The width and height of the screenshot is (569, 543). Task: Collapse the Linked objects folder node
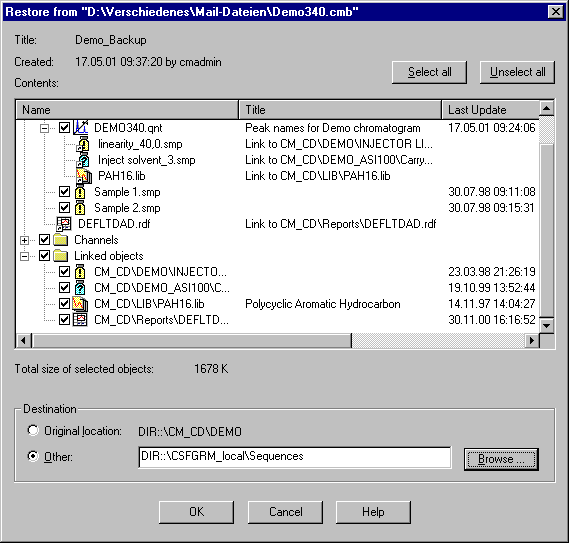(25, 256)
